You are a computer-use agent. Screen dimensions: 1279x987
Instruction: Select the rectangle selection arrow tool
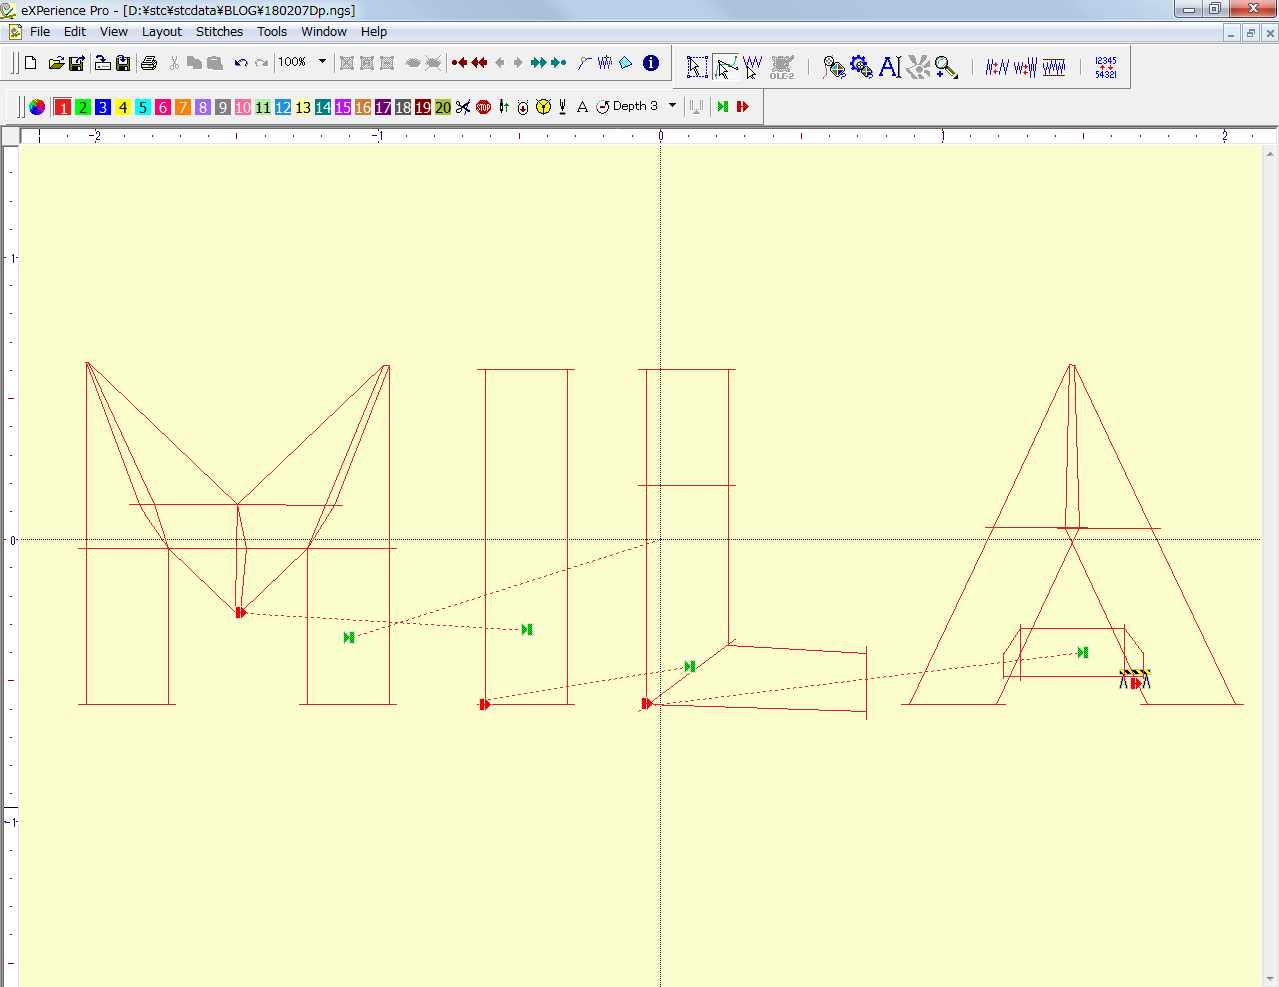[x=697, y=67]
